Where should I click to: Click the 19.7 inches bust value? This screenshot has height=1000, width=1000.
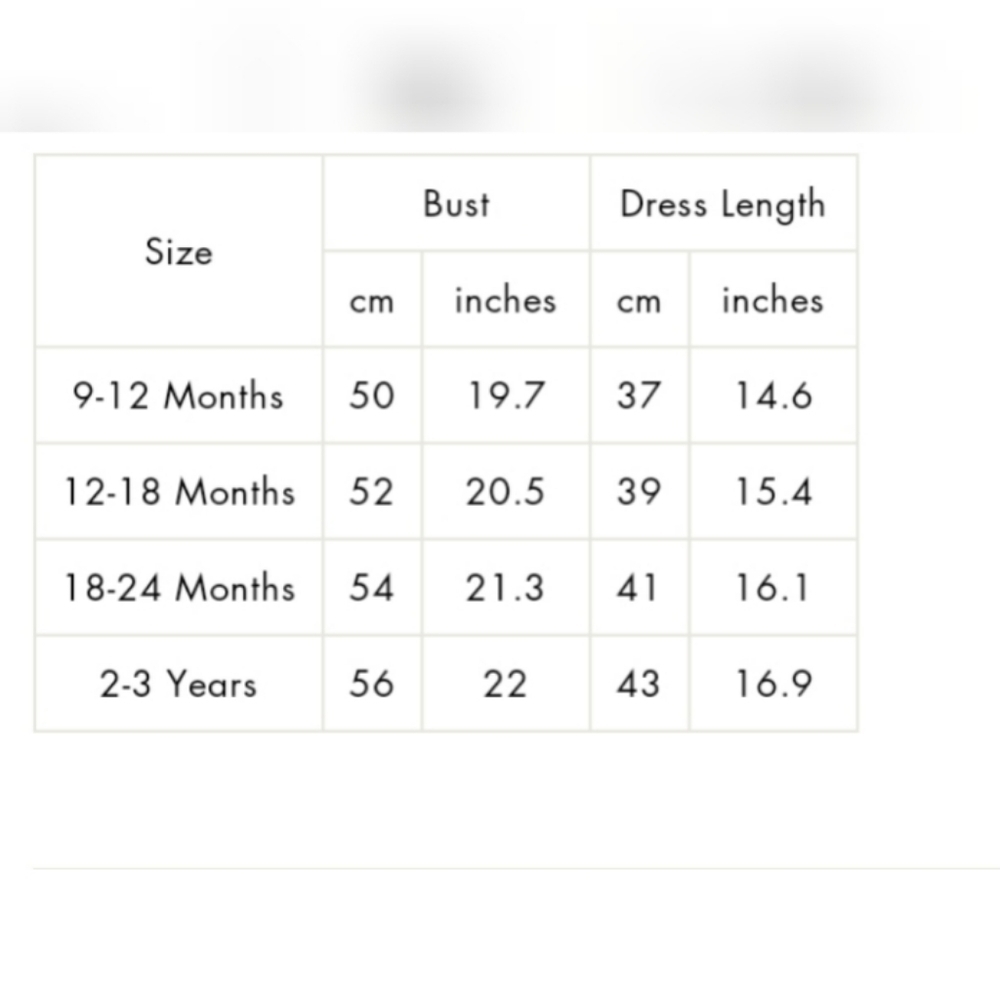(x=505, y=396)
